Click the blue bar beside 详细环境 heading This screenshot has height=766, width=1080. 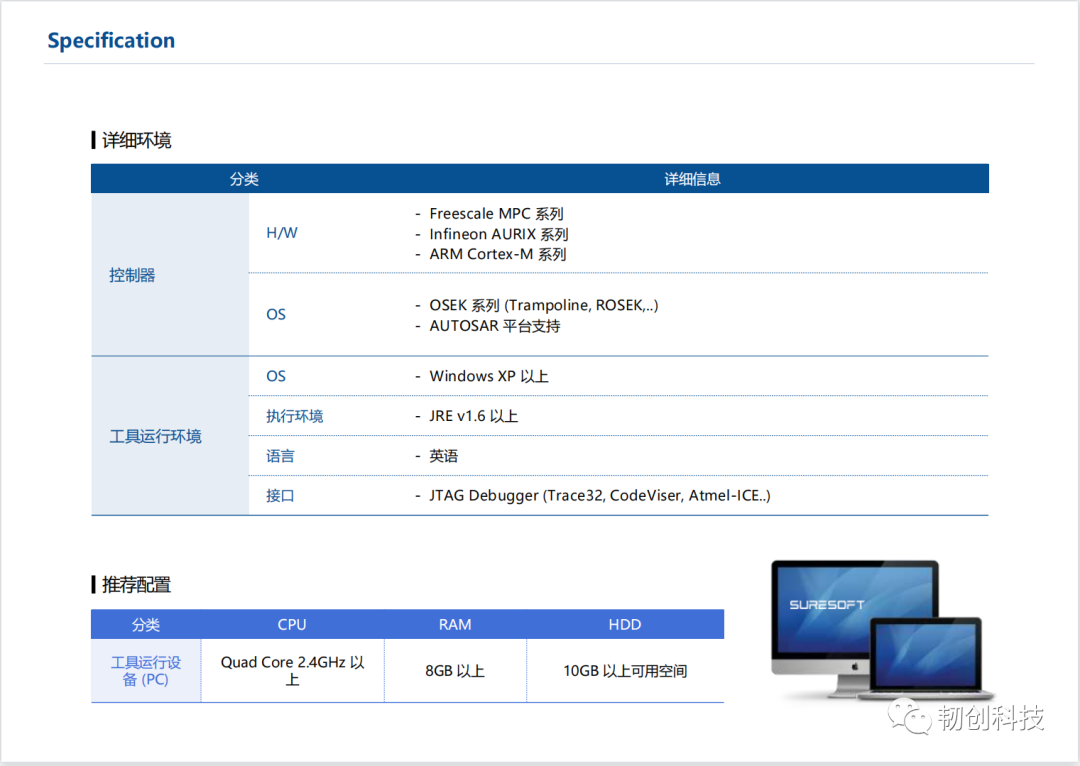pyautogui.click(x=93, y=140)
